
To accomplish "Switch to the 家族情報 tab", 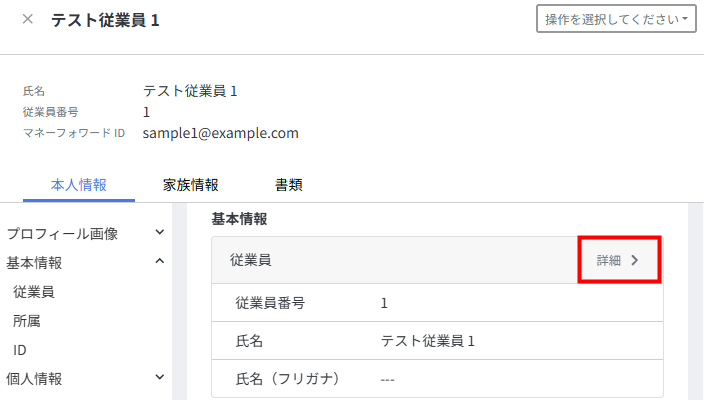I will coord(191,184).
